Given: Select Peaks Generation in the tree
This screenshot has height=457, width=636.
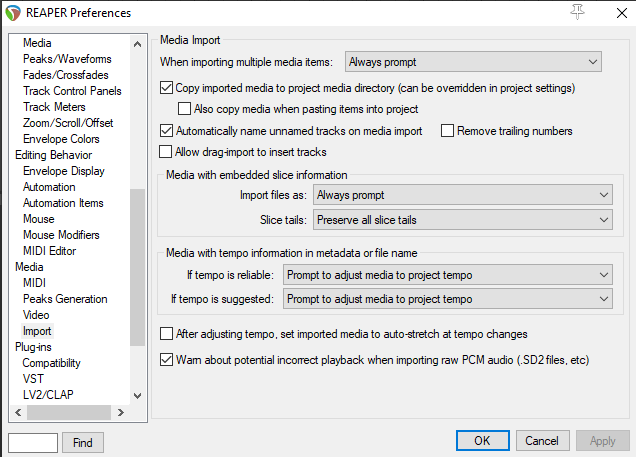Looking at the screenshot, I should (65, 299).
